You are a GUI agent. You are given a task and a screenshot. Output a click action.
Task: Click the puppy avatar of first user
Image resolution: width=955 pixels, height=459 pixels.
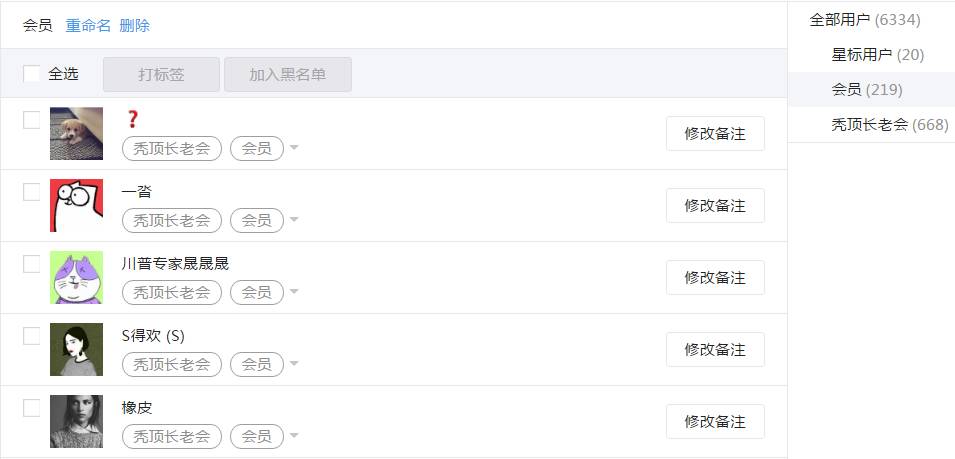tap(76, 133)
